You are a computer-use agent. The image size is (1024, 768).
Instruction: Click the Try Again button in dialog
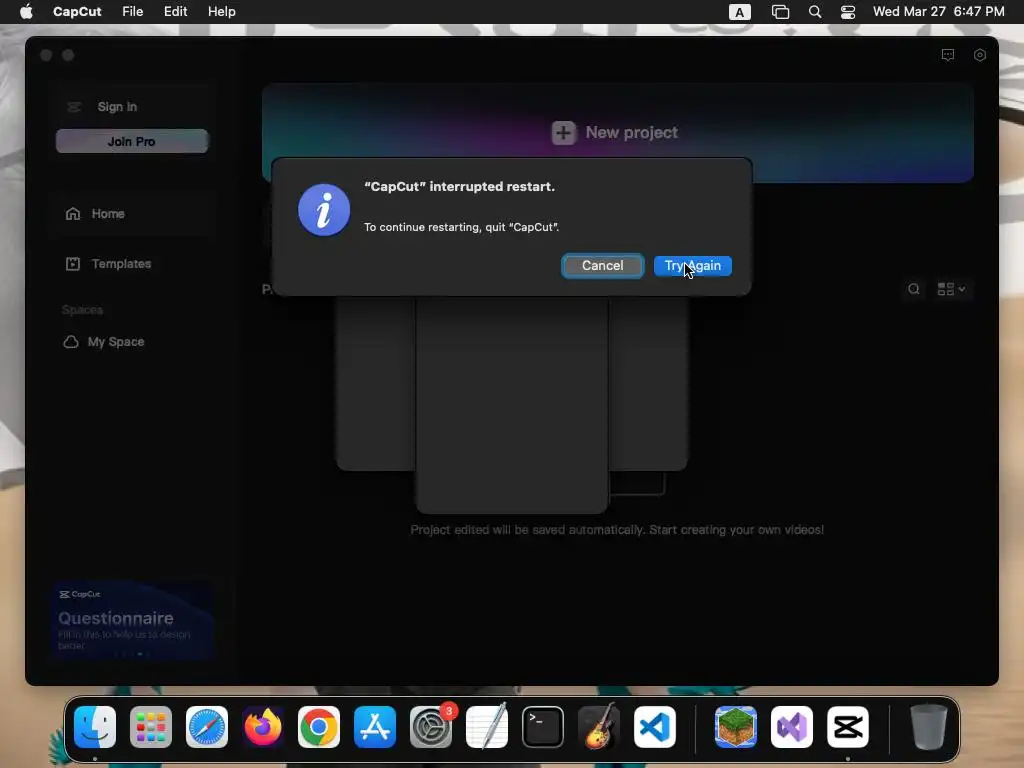pos(692,266)
